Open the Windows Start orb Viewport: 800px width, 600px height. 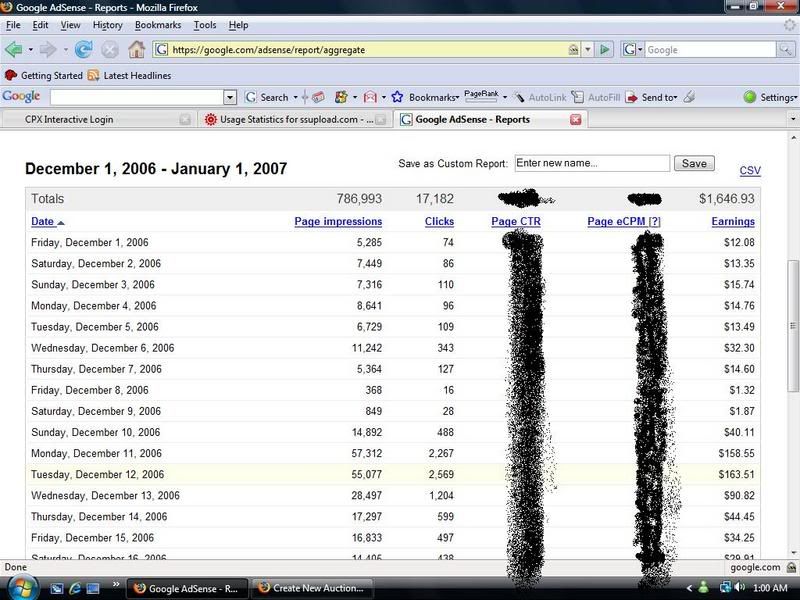click(21, 586)
